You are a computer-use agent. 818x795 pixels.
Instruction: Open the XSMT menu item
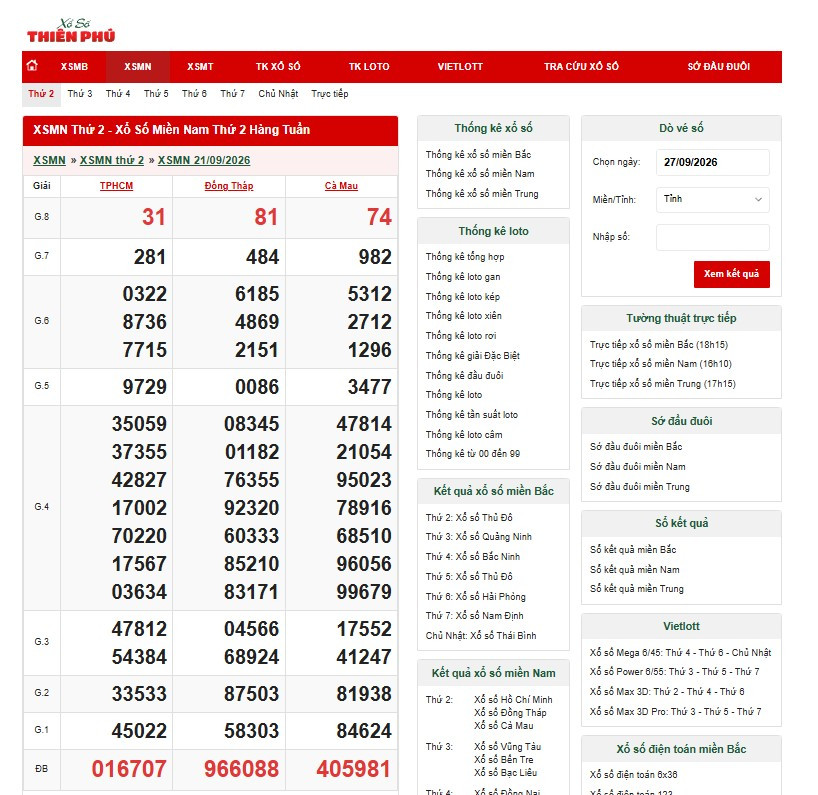click(x=200, y=67)
